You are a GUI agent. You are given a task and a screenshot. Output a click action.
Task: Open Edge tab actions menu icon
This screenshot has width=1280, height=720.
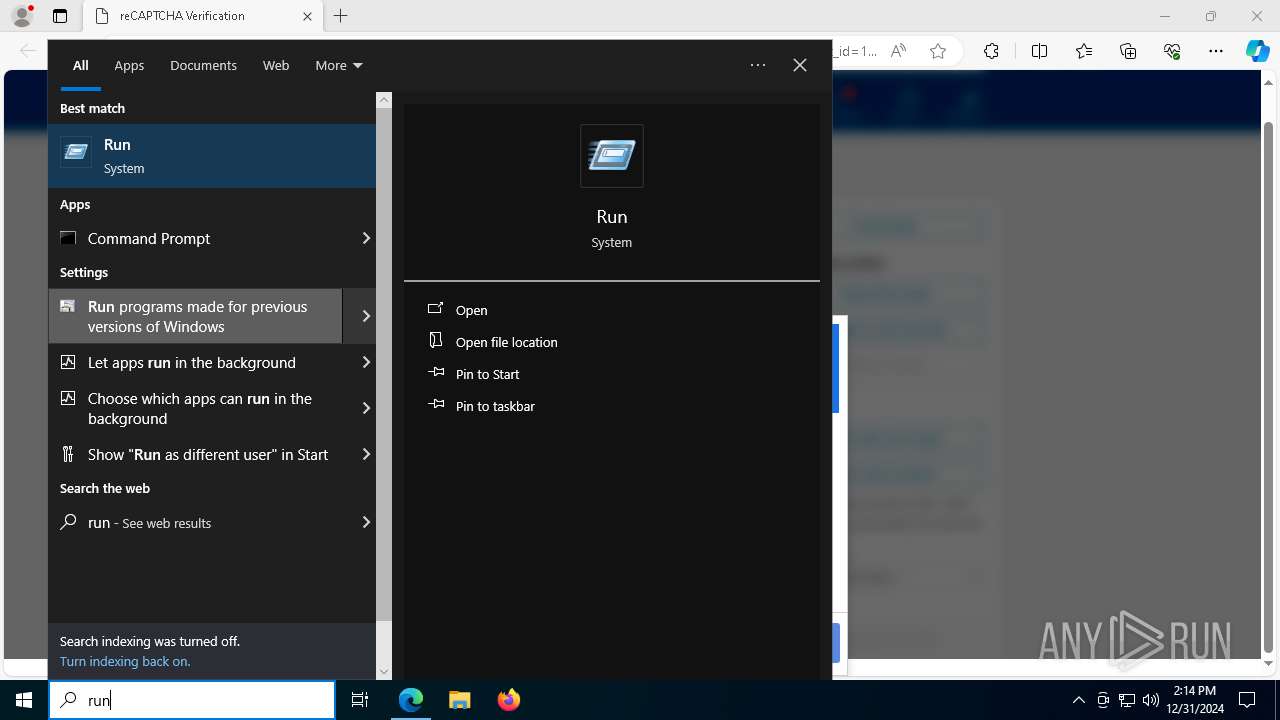click(60, 16)
